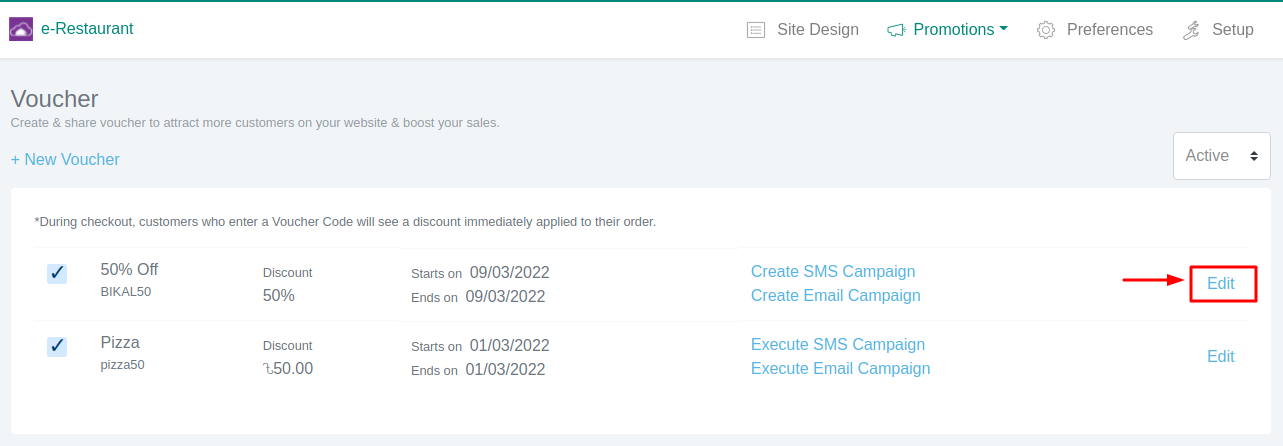This screenshot has height=446, width=1283.
Task: Click the Setup tools icon
Action: click(x=1191, y=30)
